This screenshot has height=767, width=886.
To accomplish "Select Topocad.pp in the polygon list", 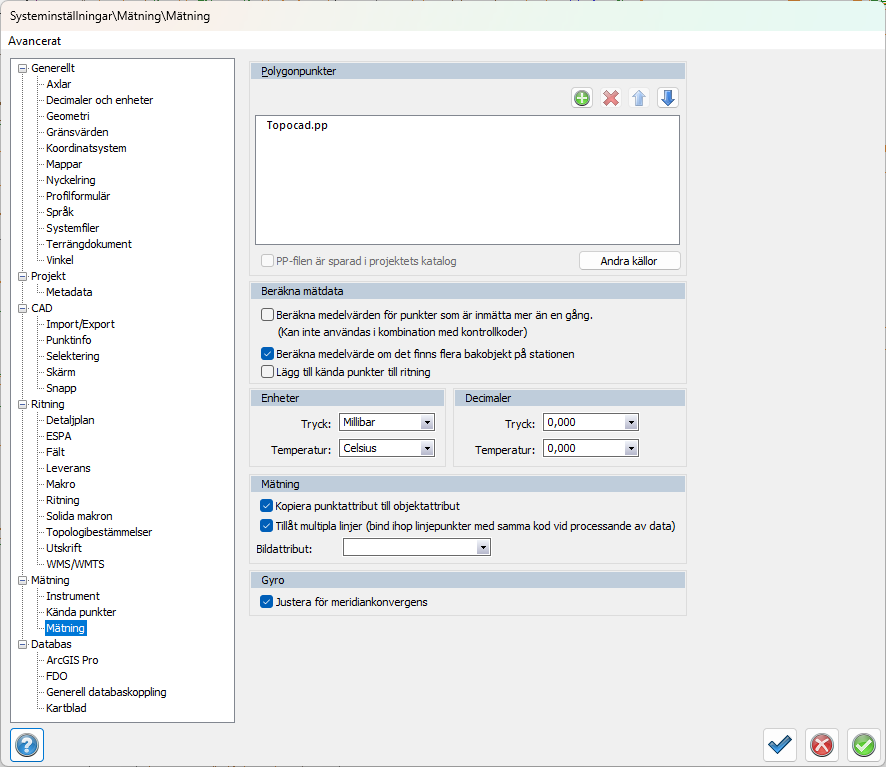I will pyautogui.click(x=298, y=127).
